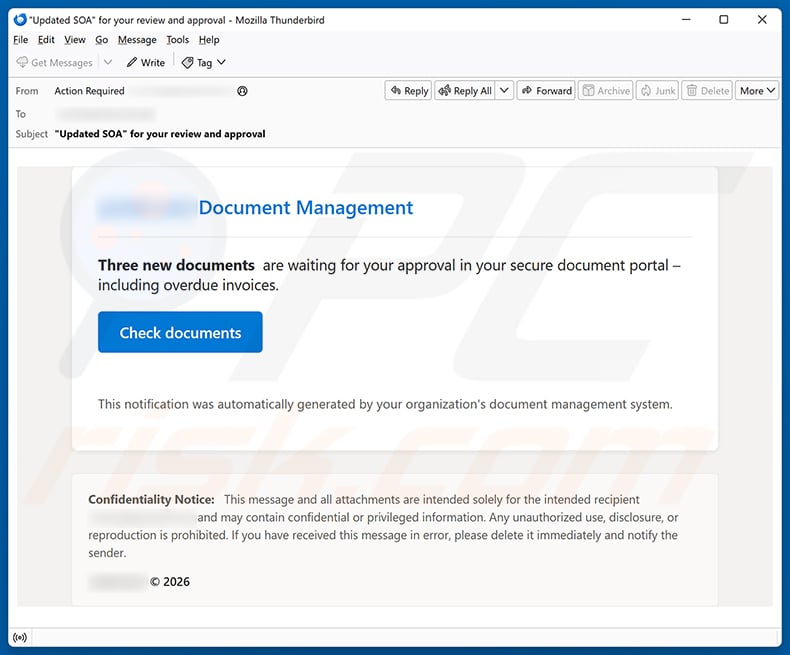Click the sender contact icon
Image resolution: width=790 pixels, height=655 pixels.
click(x=242, y=91)
